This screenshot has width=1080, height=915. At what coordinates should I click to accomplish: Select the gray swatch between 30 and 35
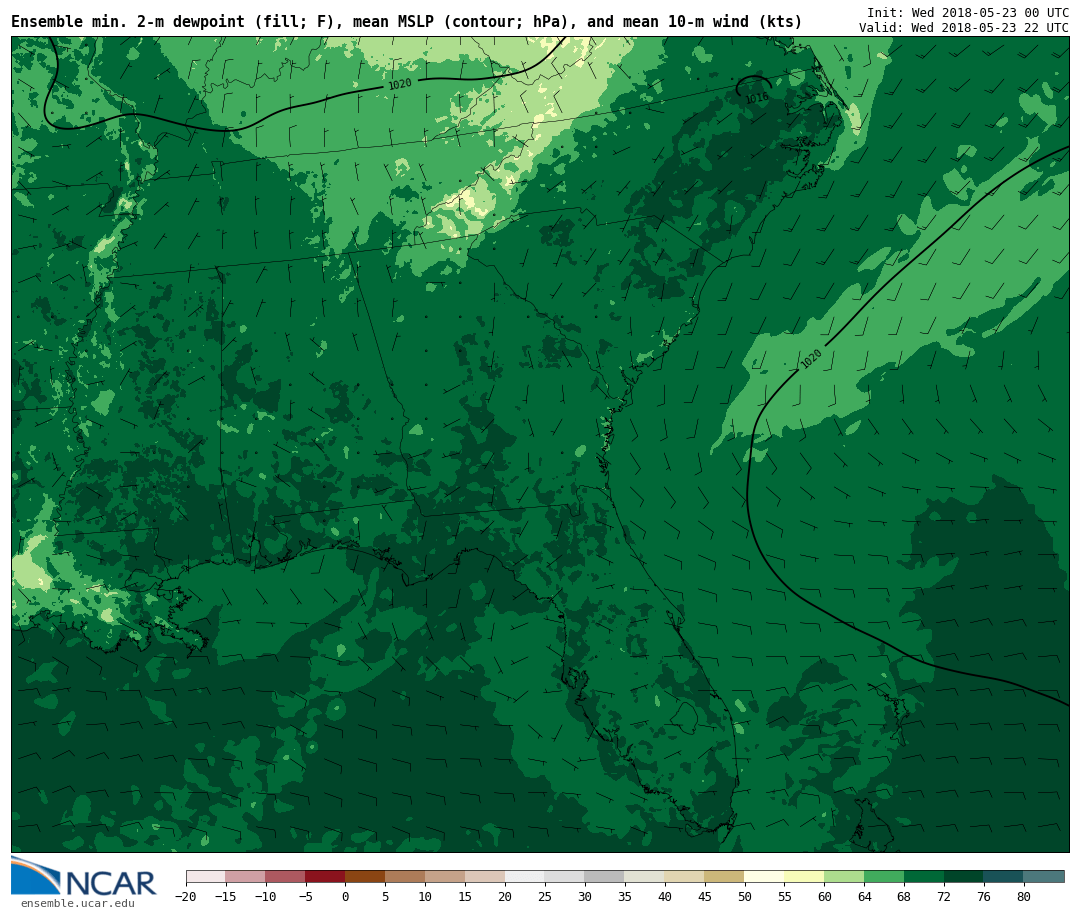(x=604, y=876)
